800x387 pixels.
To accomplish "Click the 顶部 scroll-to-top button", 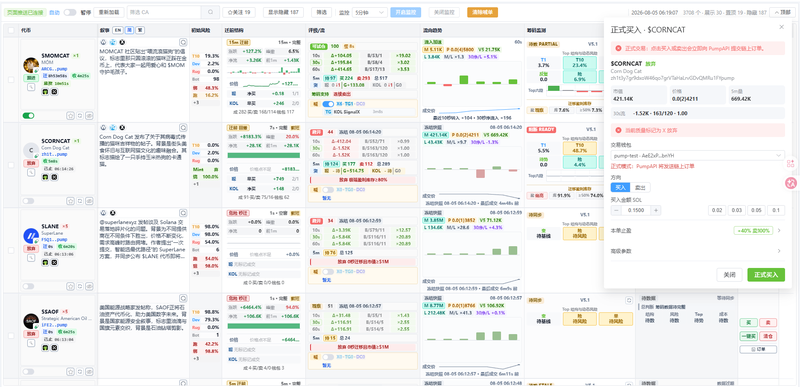I will [x=782, y=13].
